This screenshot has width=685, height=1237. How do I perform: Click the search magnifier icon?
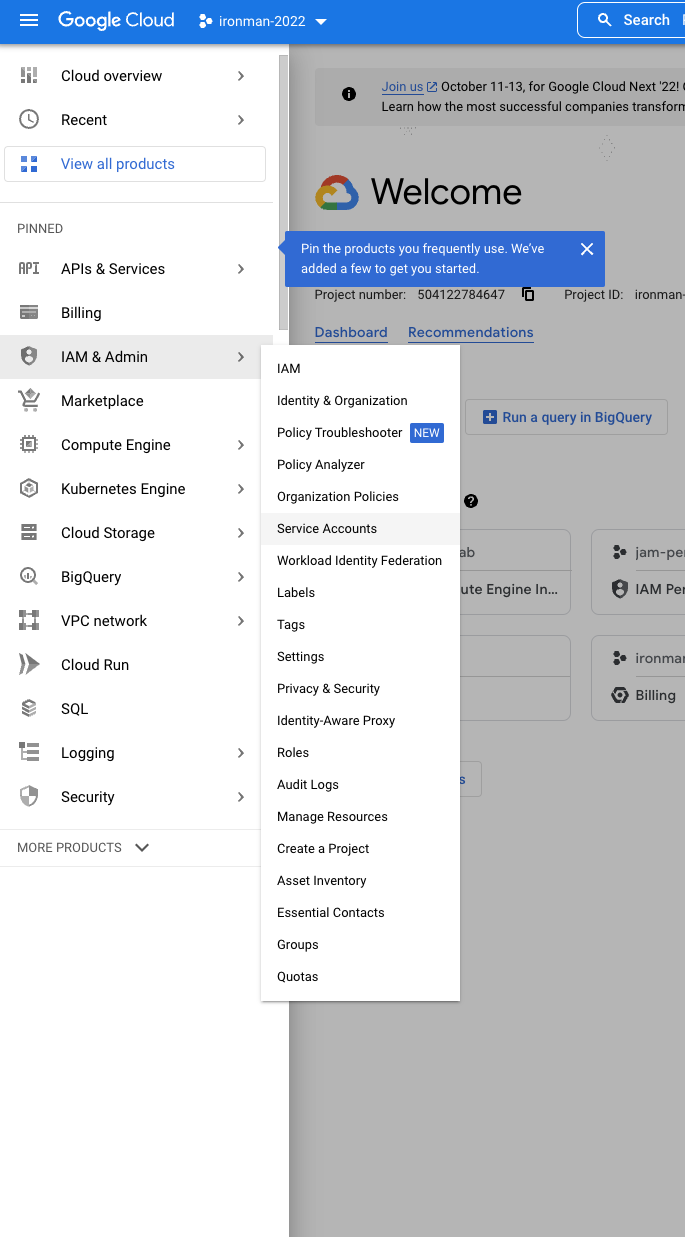[604, 20]
